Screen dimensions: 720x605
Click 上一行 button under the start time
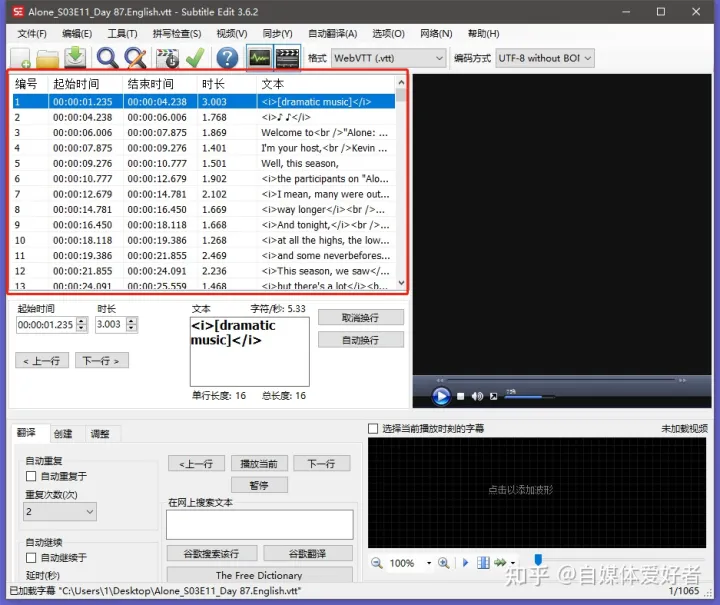point(42,361)
